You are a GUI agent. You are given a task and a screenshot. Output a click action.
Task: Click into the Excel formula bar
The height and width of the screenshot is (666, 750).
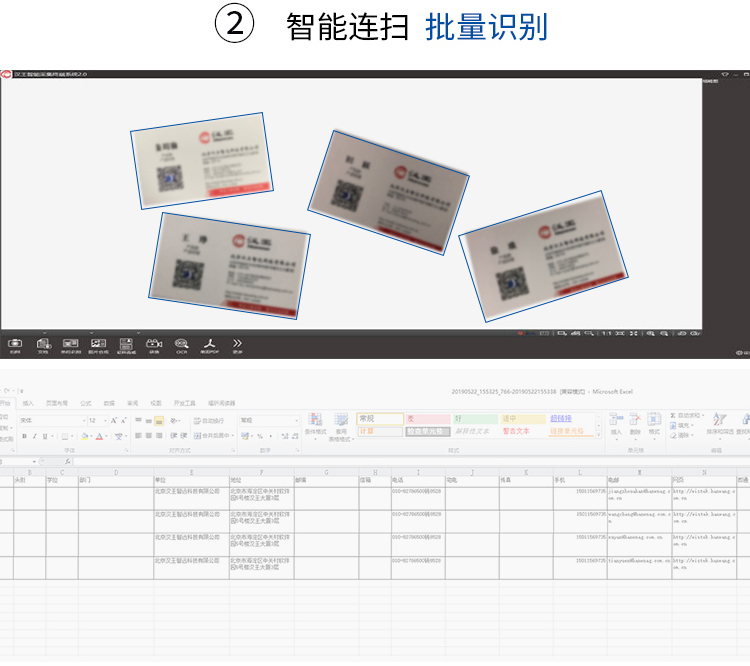pos(410,461)
